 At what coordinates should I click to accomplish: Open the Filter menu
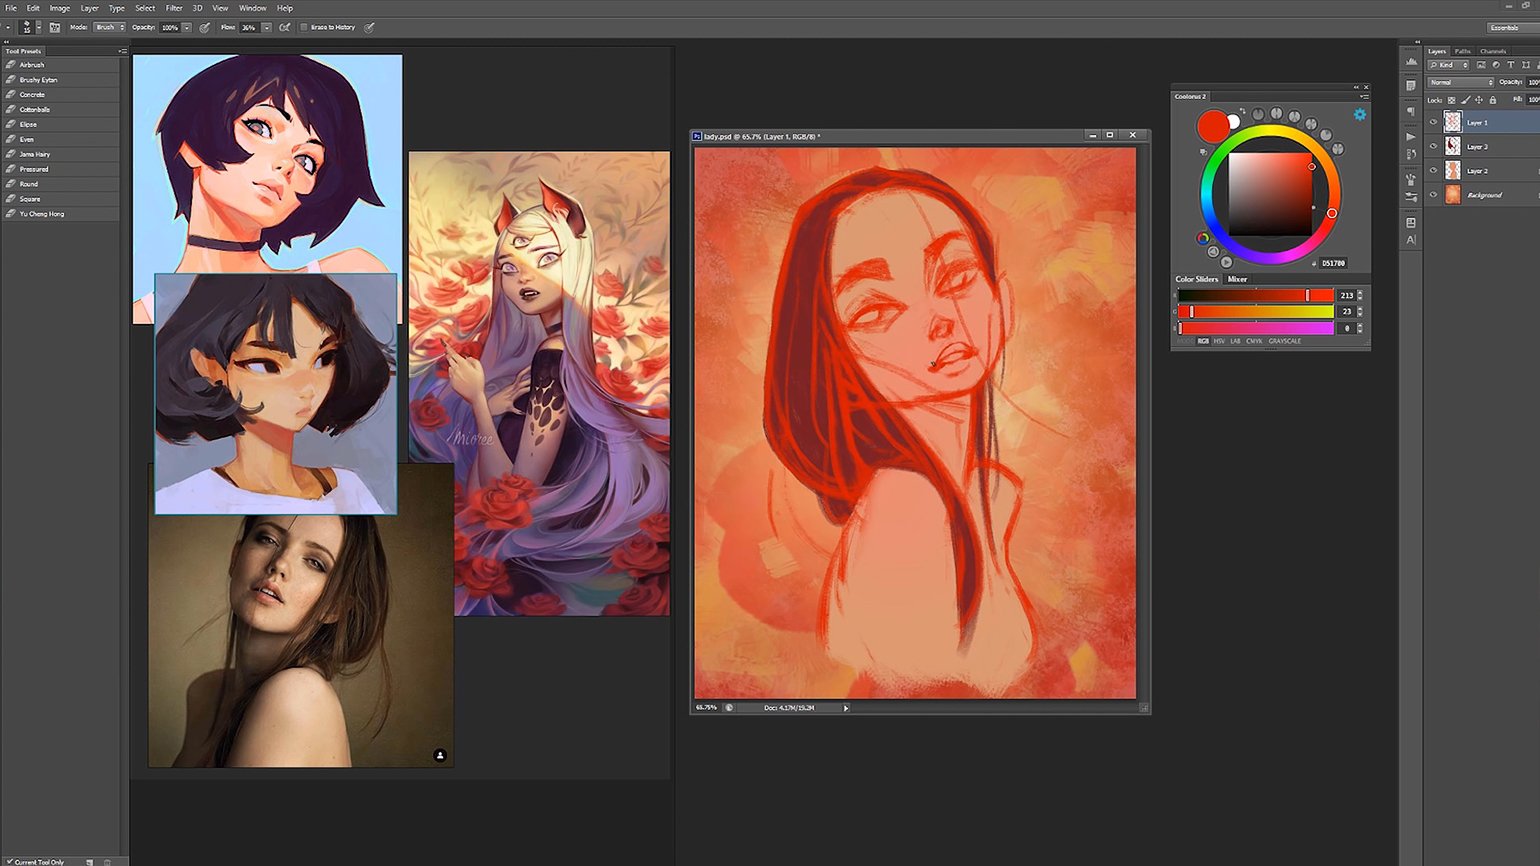pyautogui.click(x=174, y=8)
